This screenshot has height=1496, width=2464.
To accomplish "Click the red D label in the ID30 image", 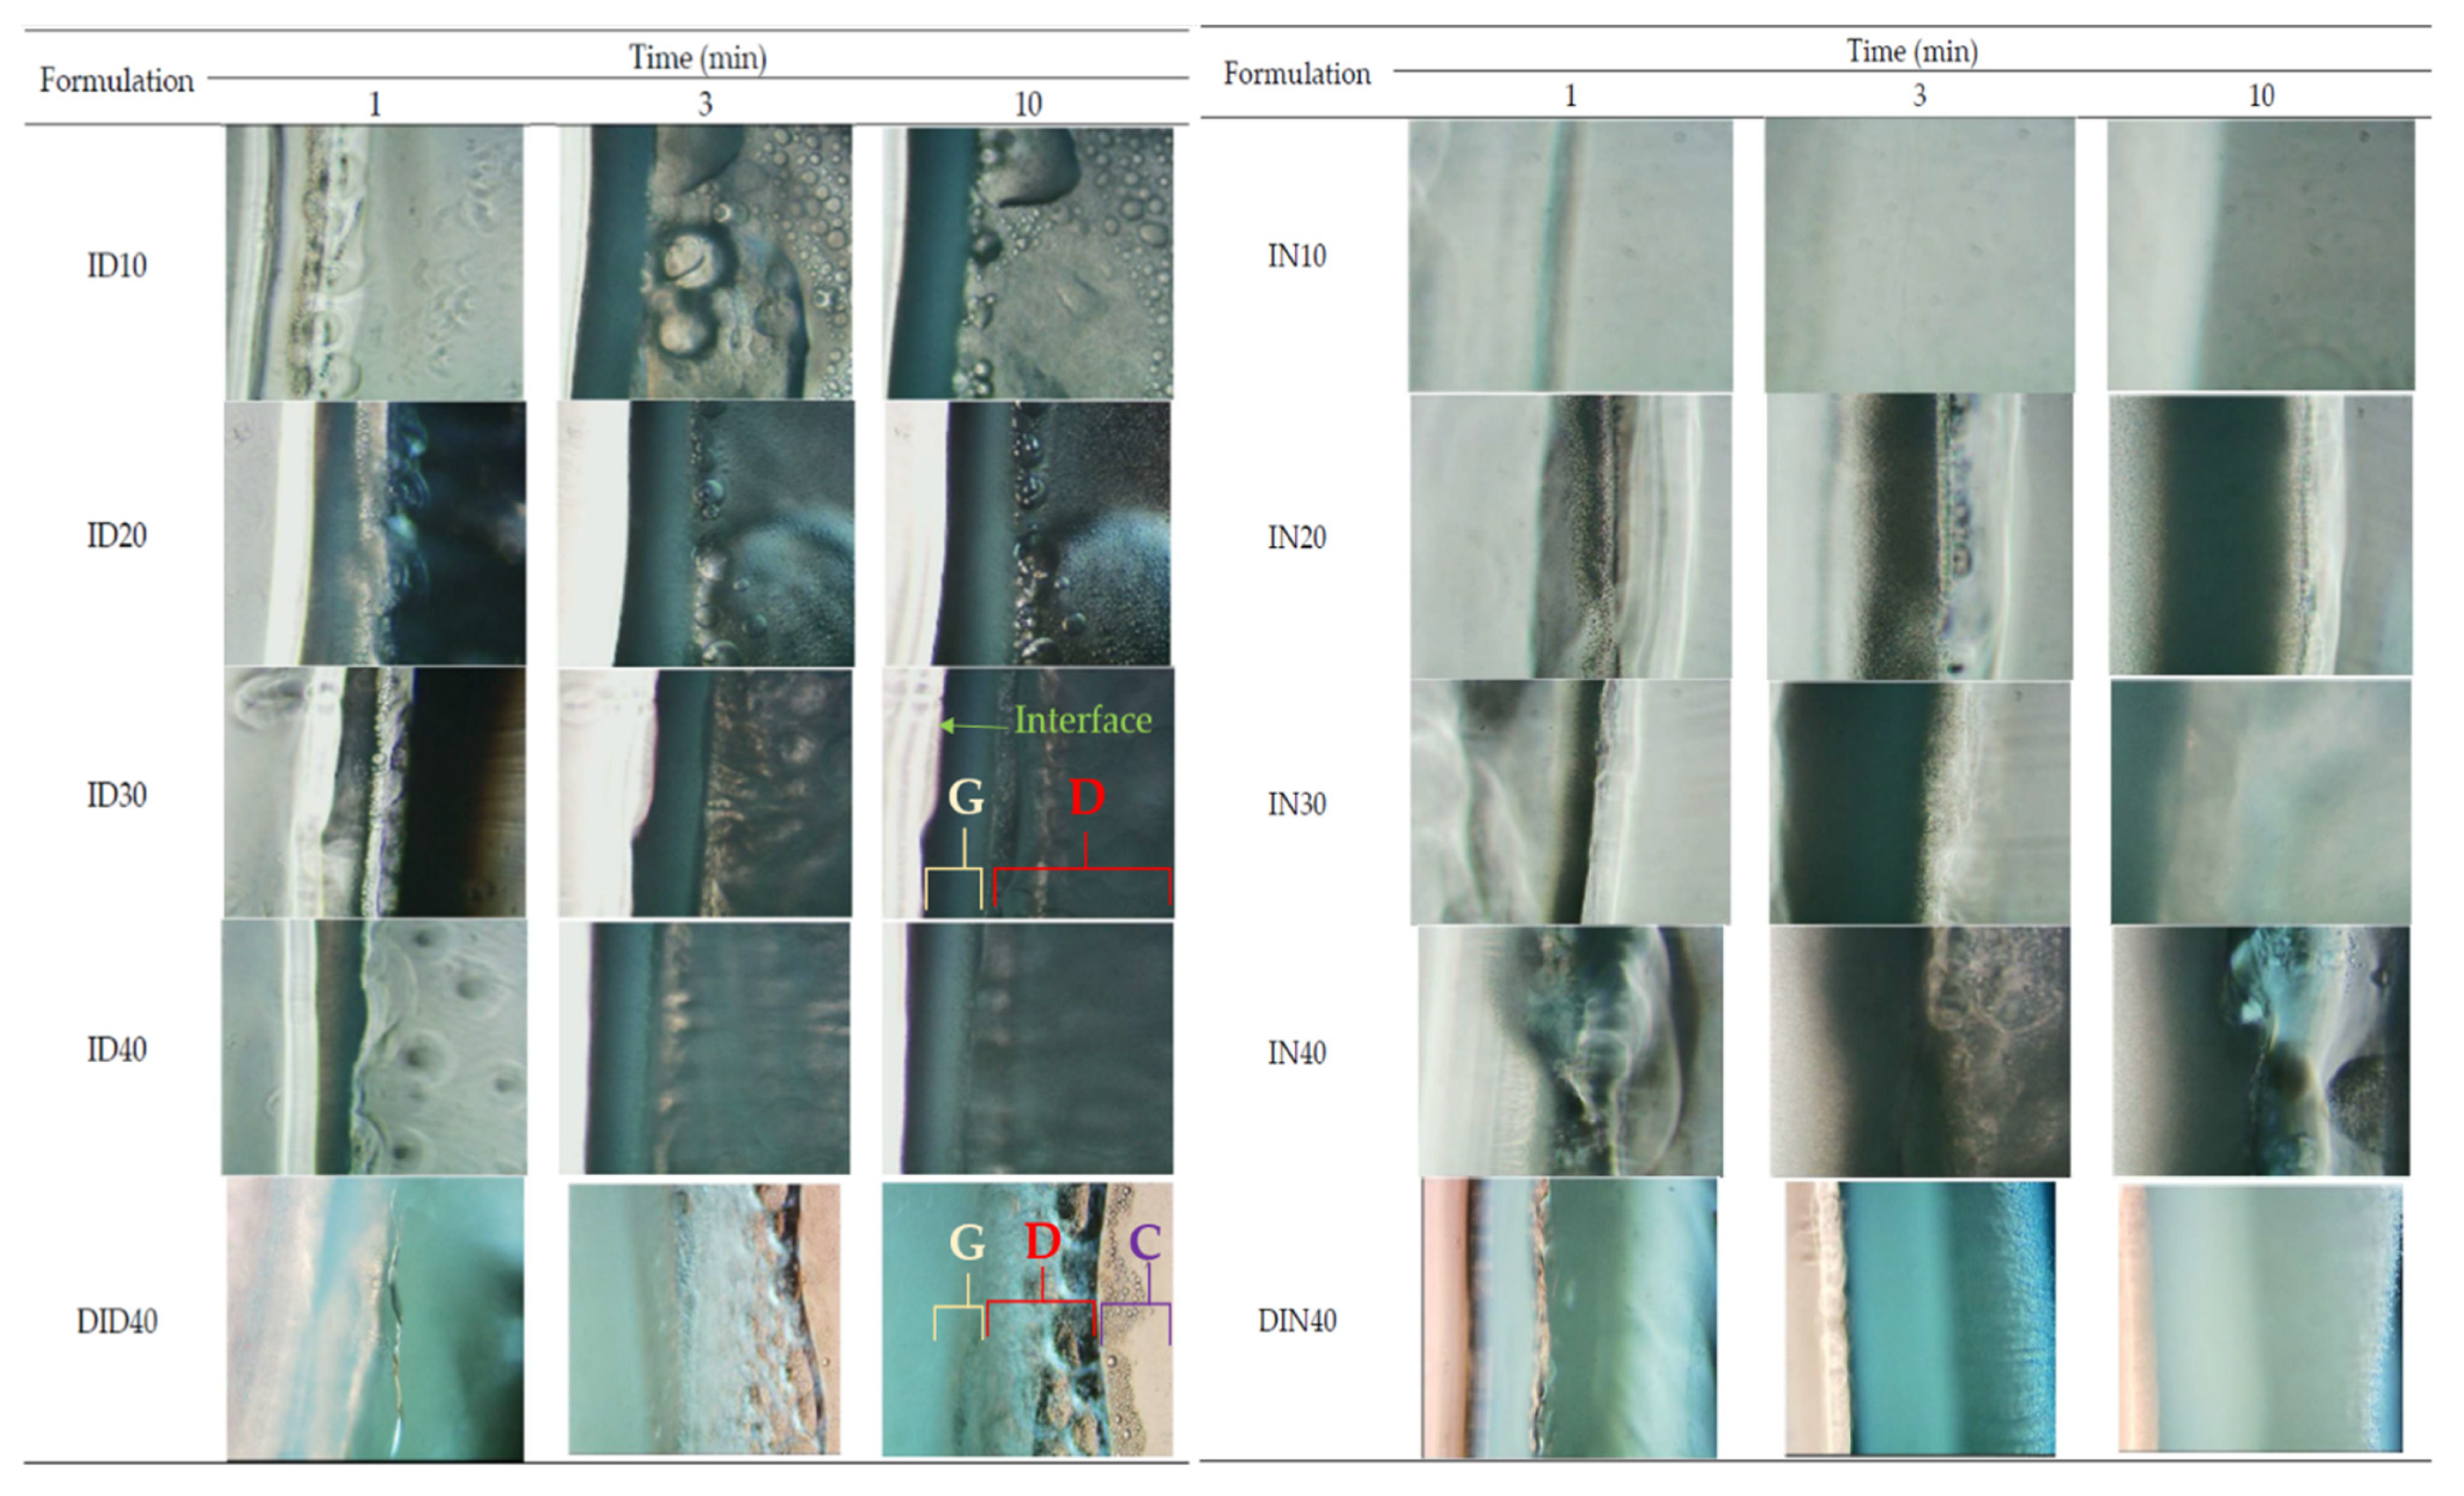I will (1087, 798).
